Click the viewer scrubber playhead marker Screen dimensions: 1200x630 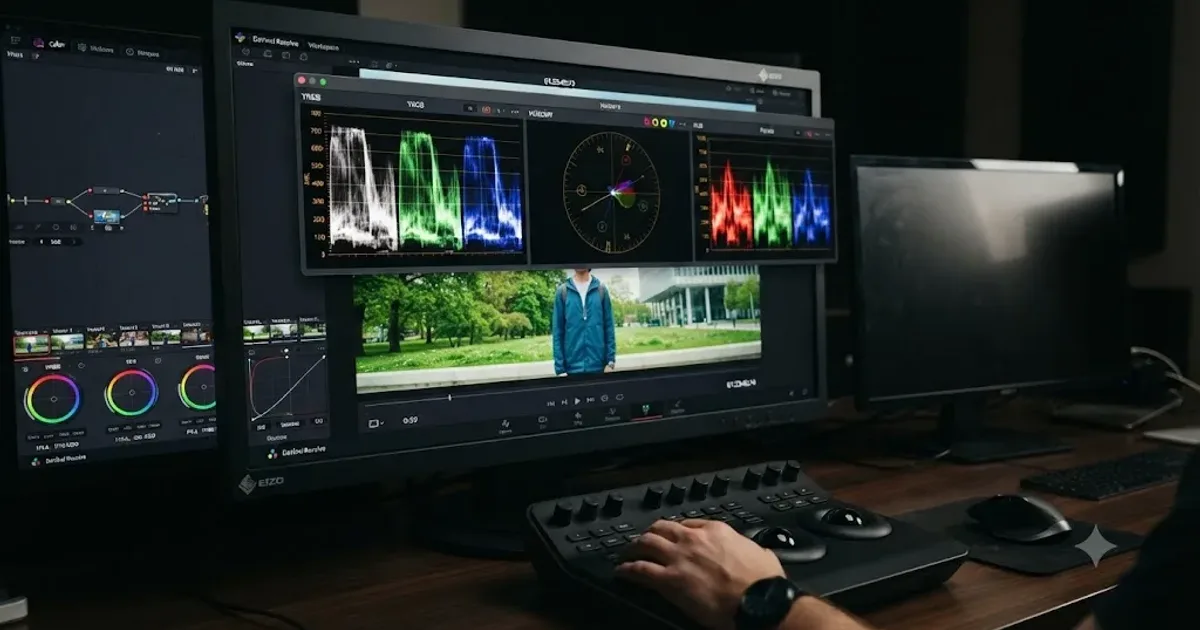point(450,397)
